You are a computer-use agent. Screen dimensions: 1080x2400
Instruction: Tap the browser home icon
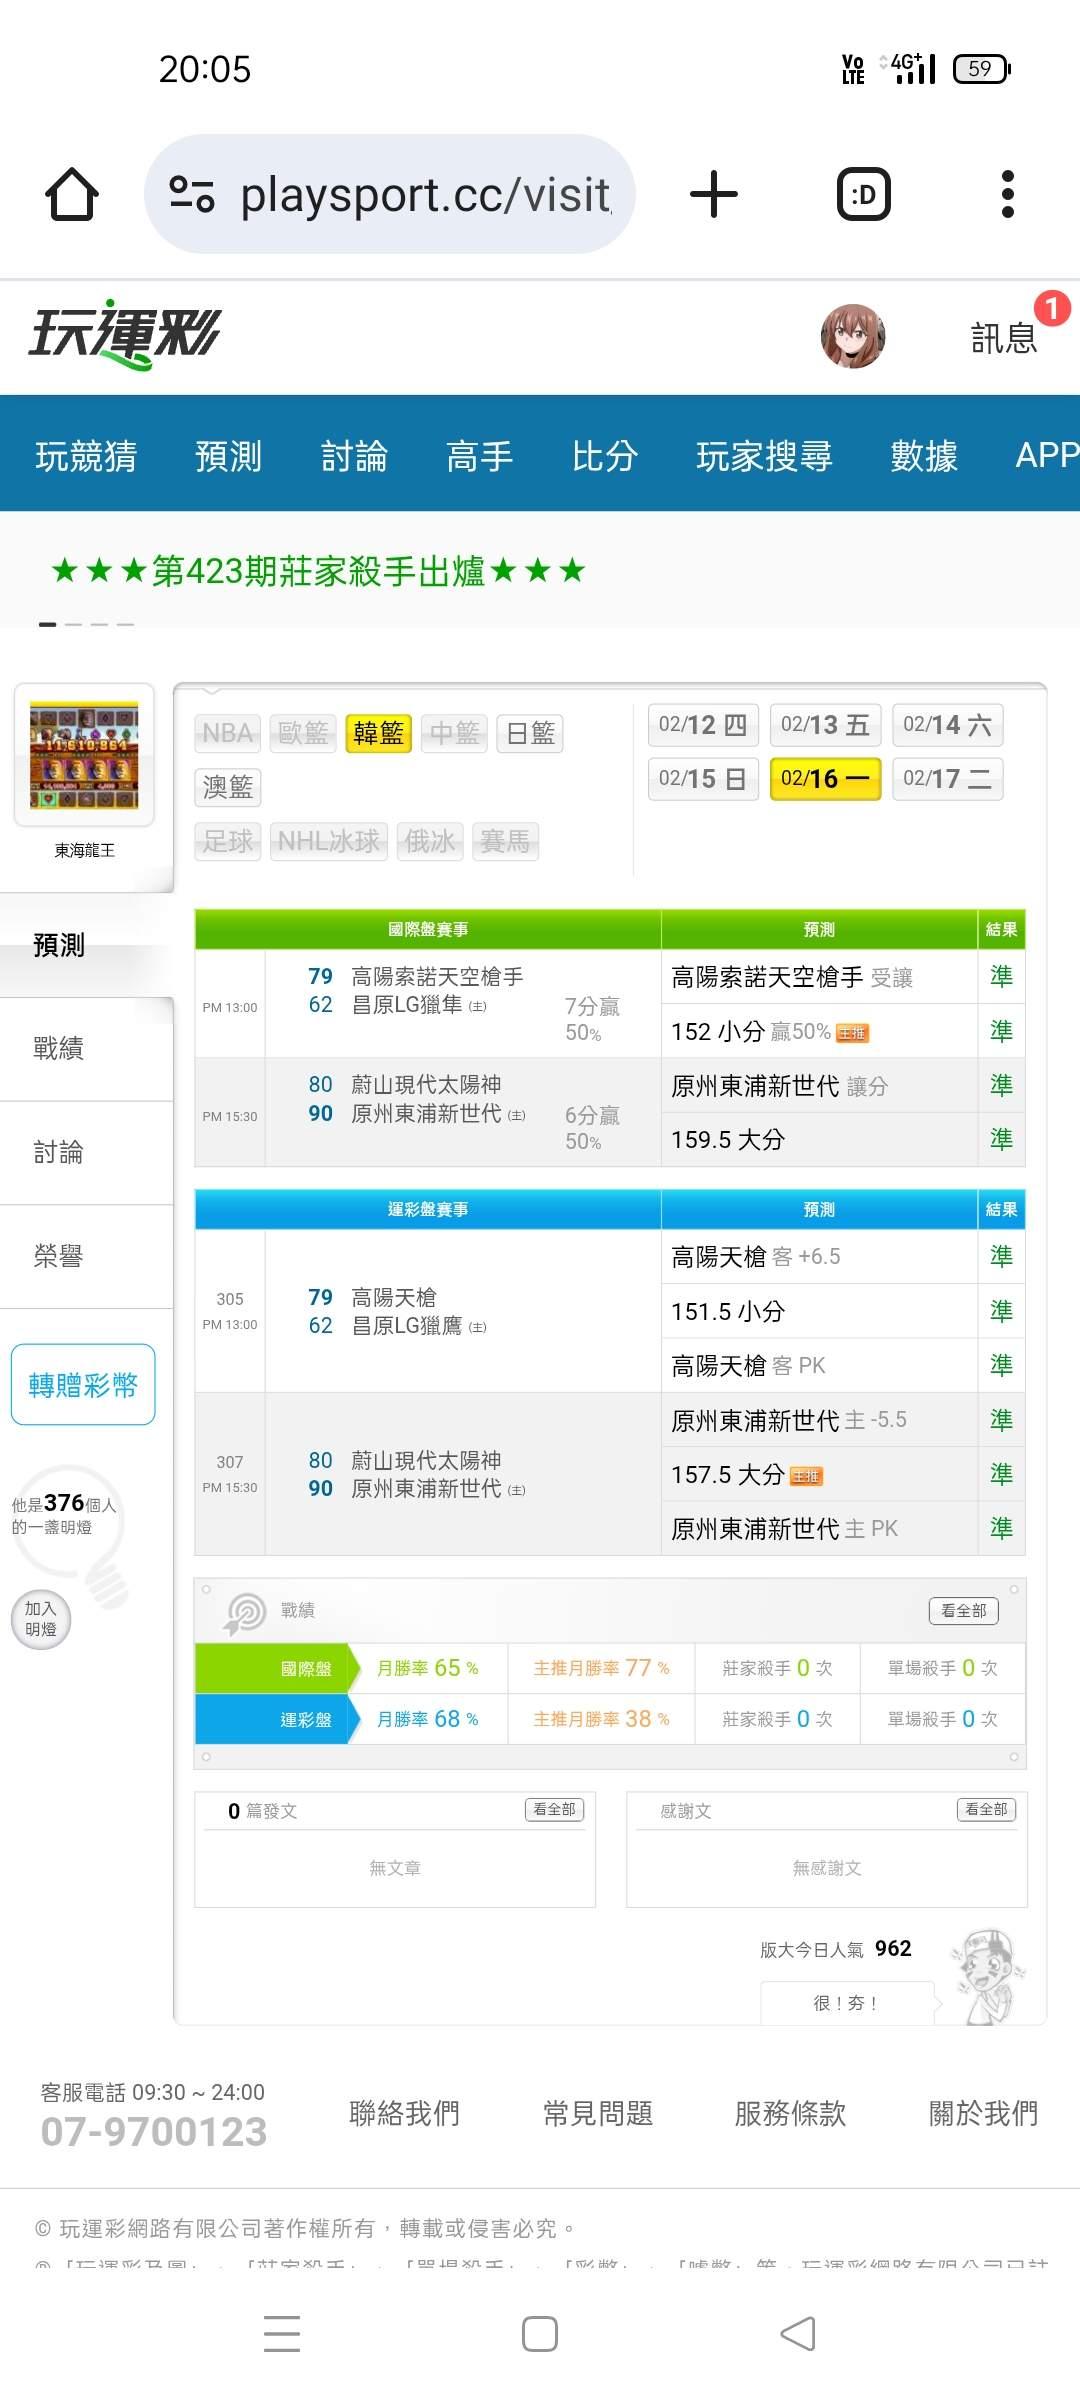tap(72, 194)
